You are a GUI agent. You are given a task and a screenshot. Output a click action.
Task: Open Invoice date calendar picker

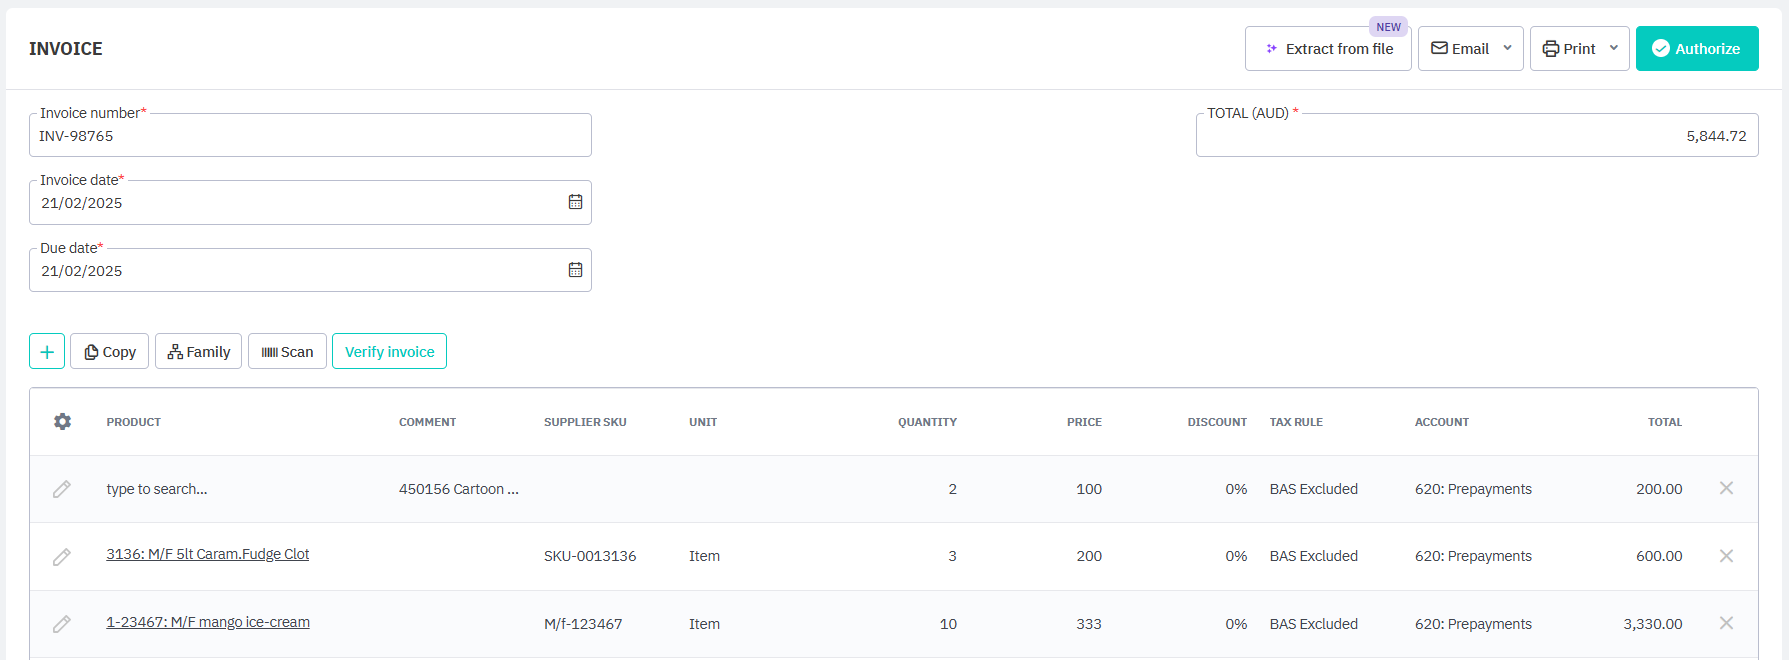pos(575,202)
